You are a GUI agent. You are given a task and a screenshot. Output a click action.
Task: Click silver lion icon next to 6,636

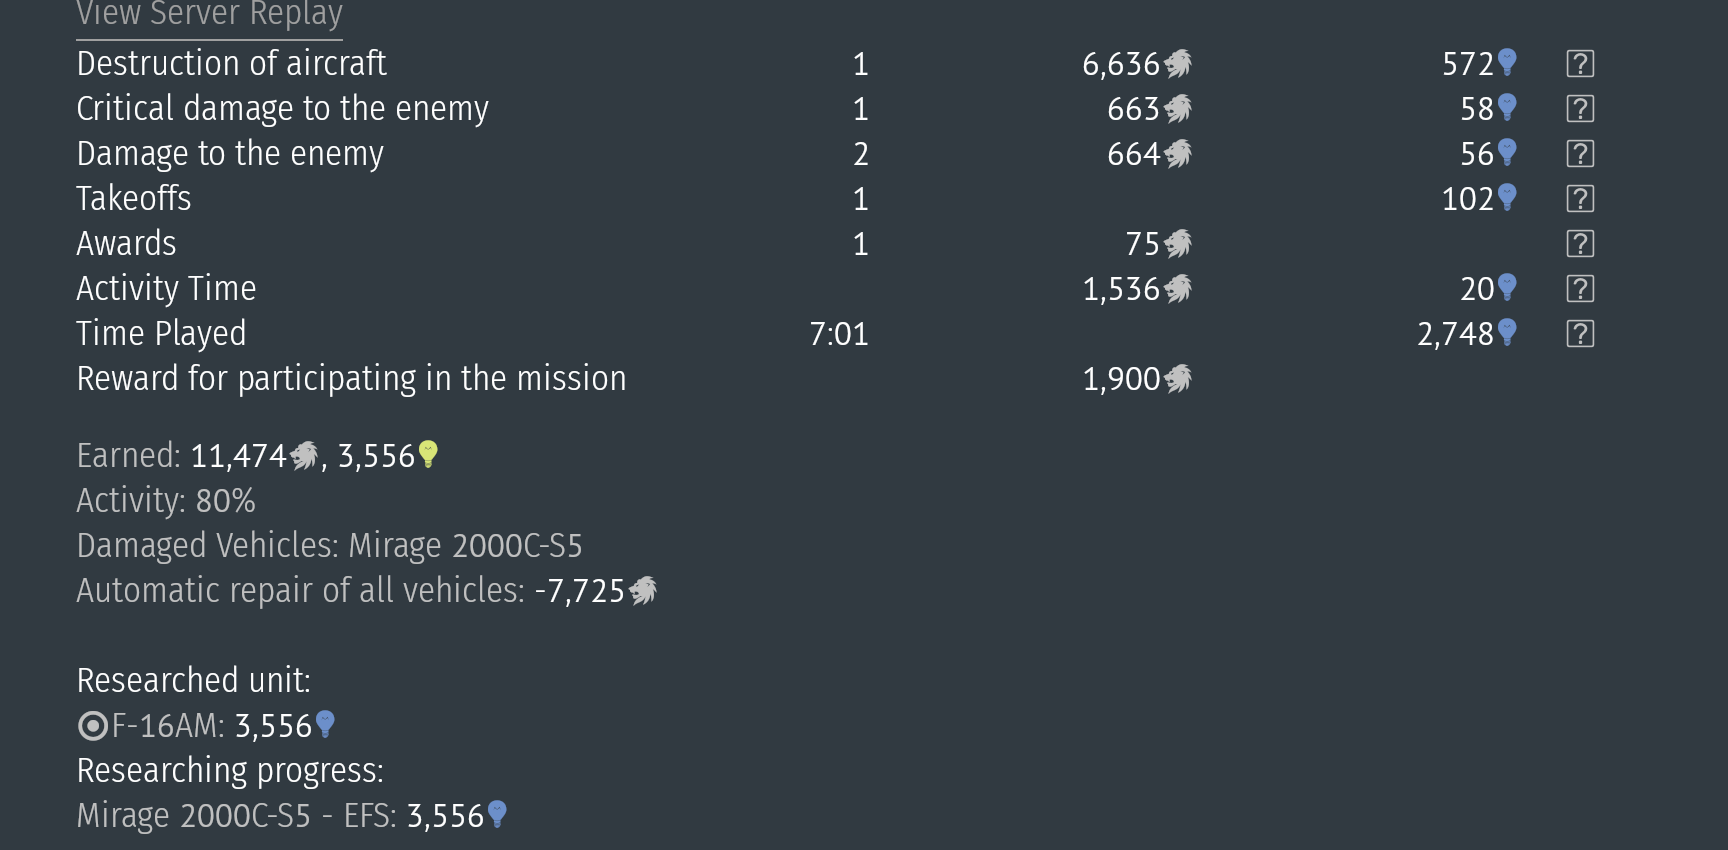coord(1178,64)
